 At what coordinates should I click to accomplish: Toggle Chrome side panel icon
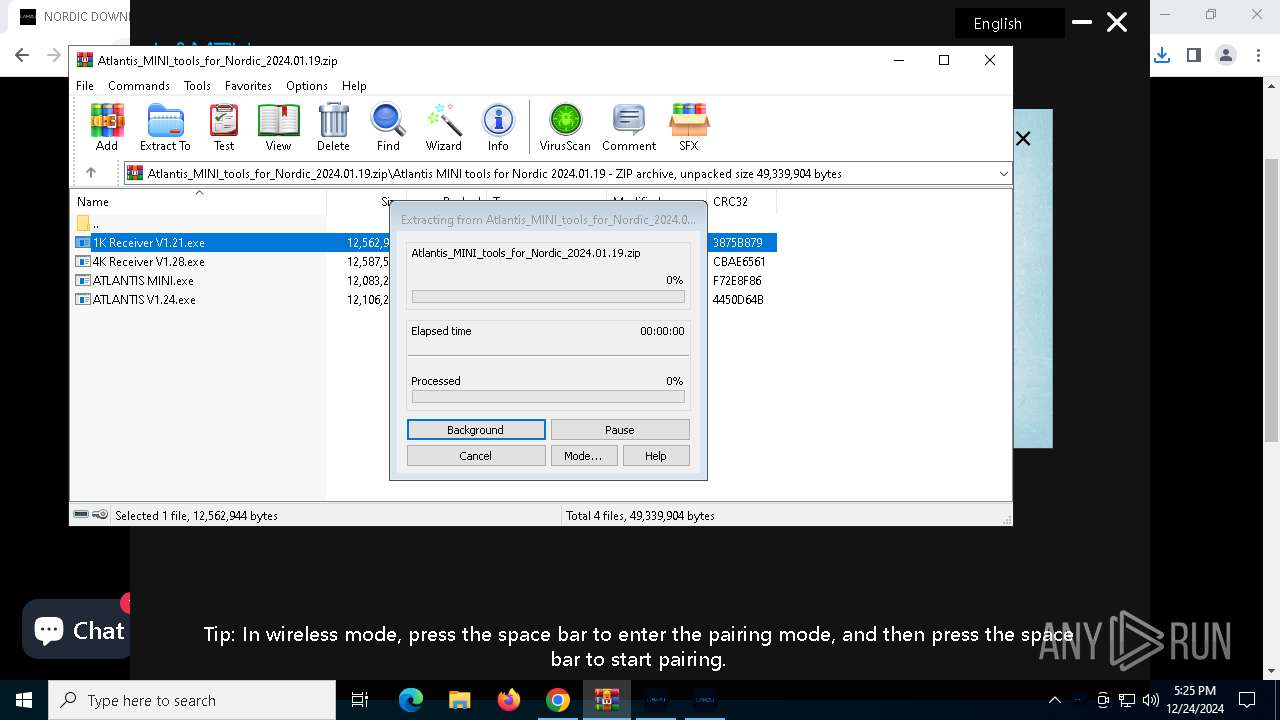[x=1194, y=55]
